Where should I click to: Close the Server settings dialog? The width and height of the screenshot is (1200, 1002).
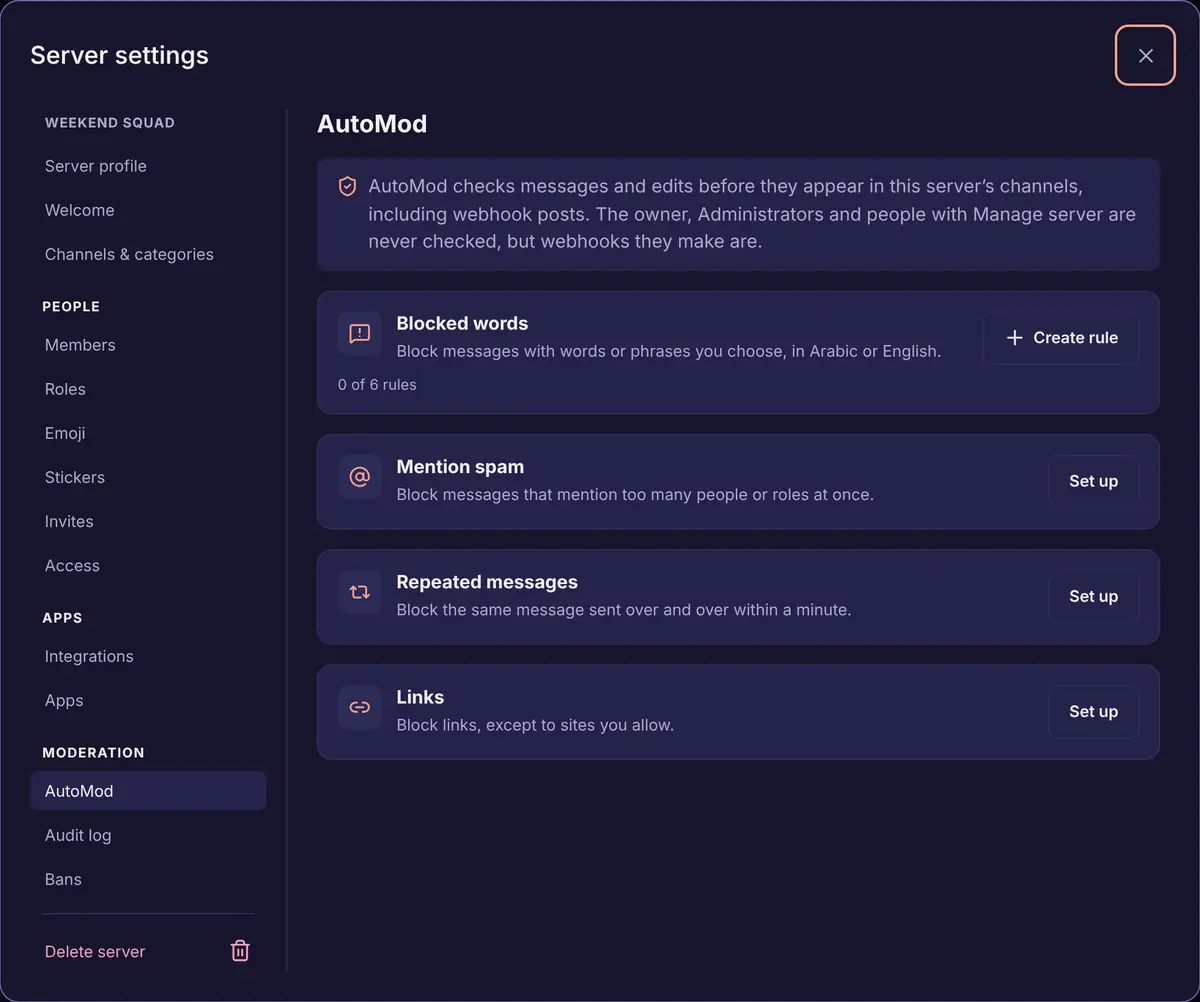1145,55
